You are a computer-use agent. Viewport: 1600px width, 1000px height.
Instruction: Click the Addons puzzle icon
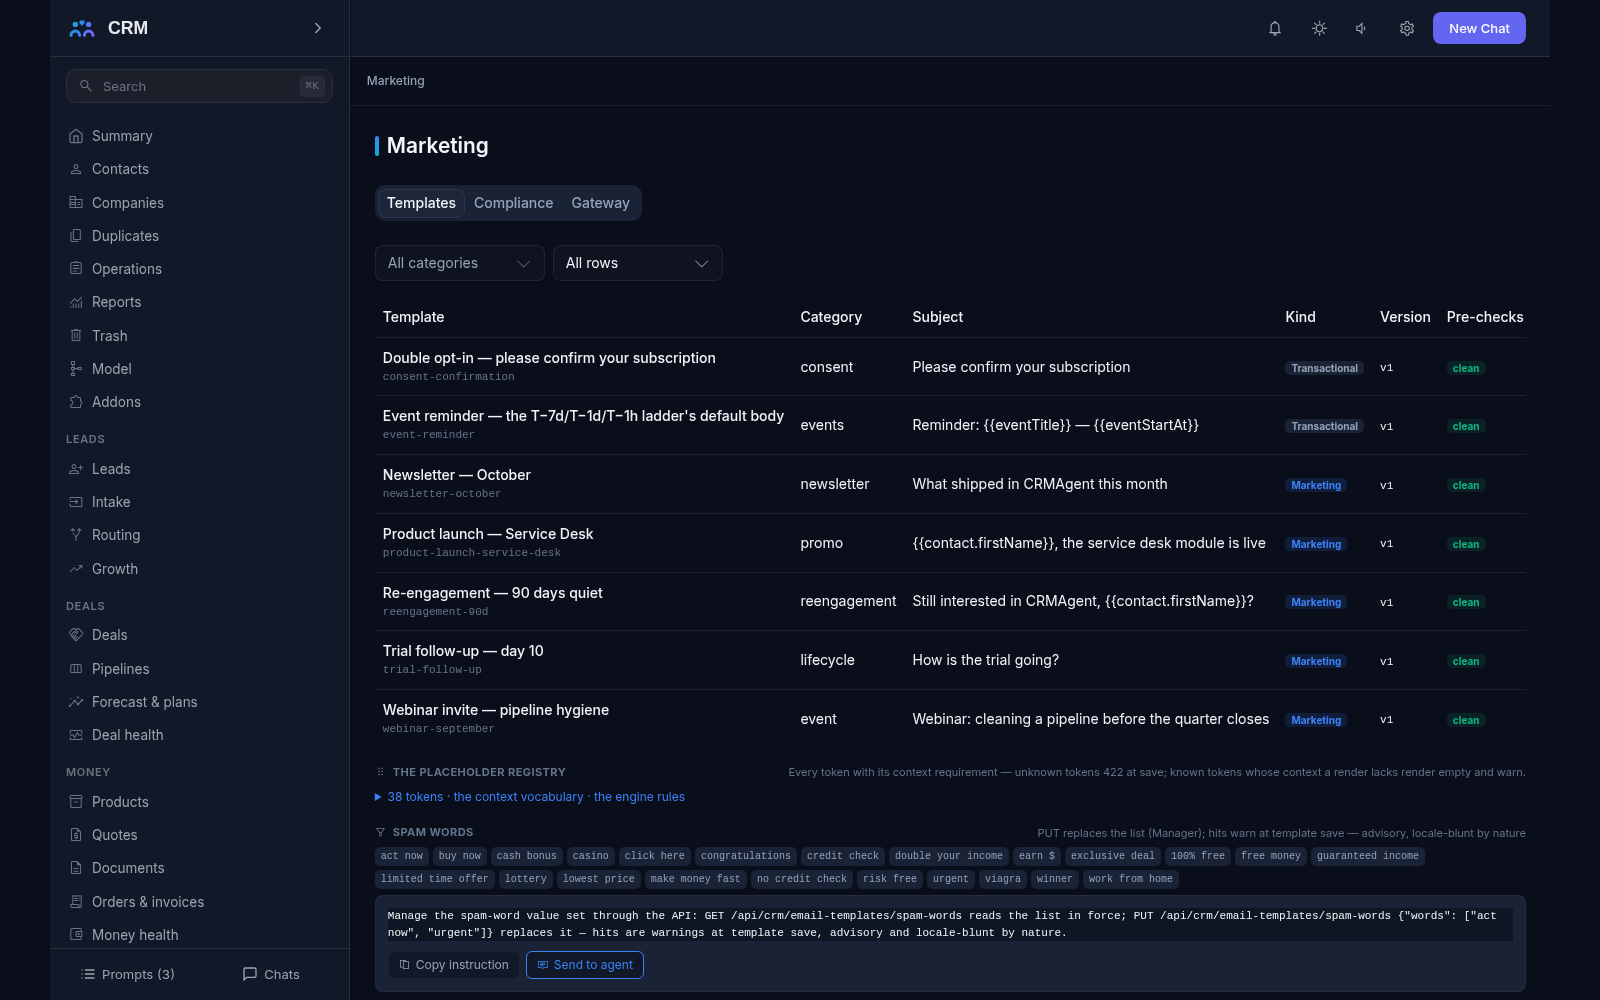point(76,402)
